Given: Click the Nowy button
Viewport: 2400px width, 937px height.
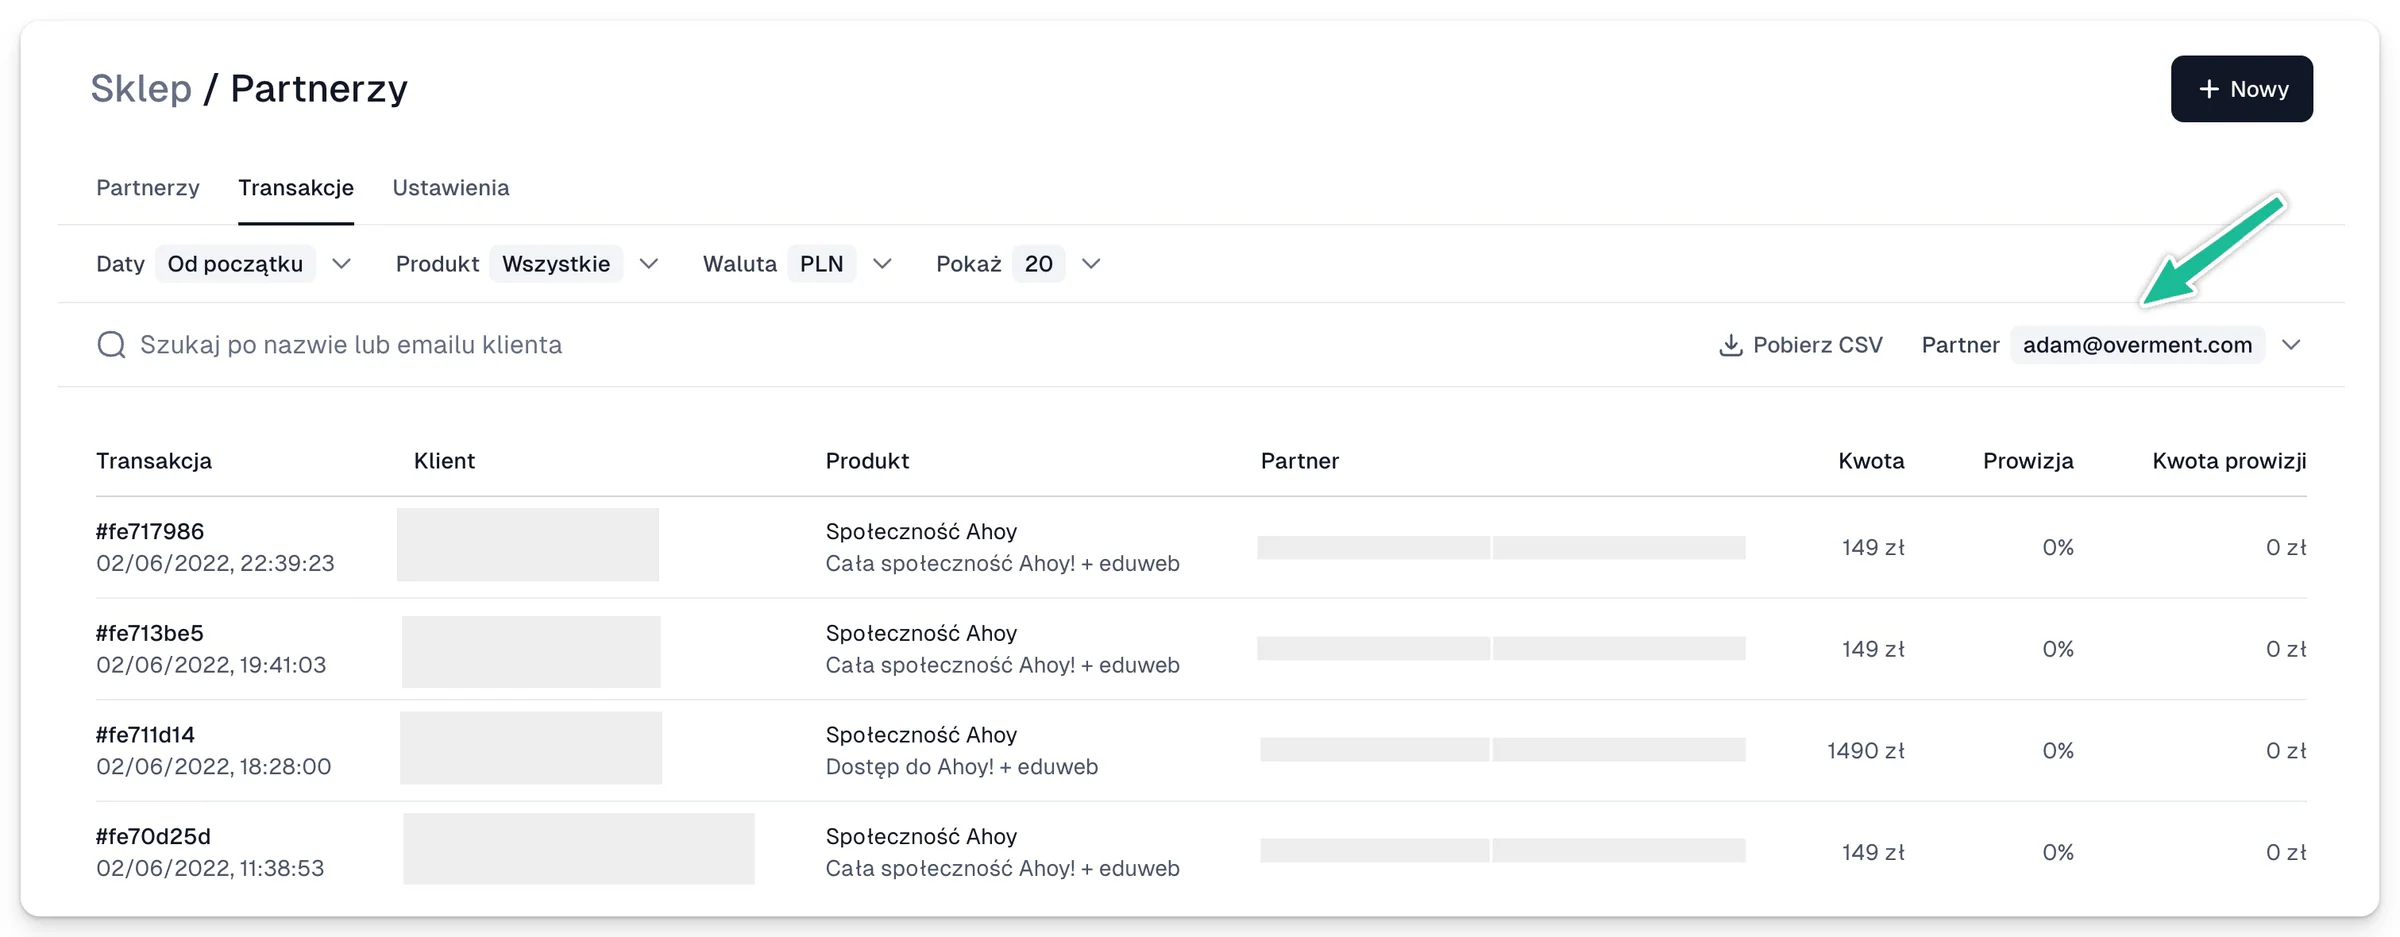Looking at the screenshot, I should point(2241,89).
